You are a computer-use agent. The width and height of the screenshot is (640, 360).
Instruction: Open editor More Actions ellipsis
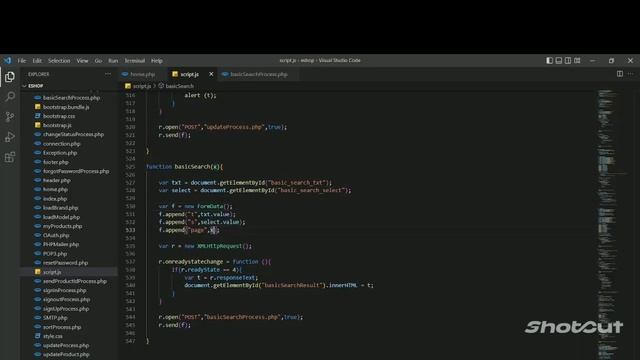[x=631, y=74]
